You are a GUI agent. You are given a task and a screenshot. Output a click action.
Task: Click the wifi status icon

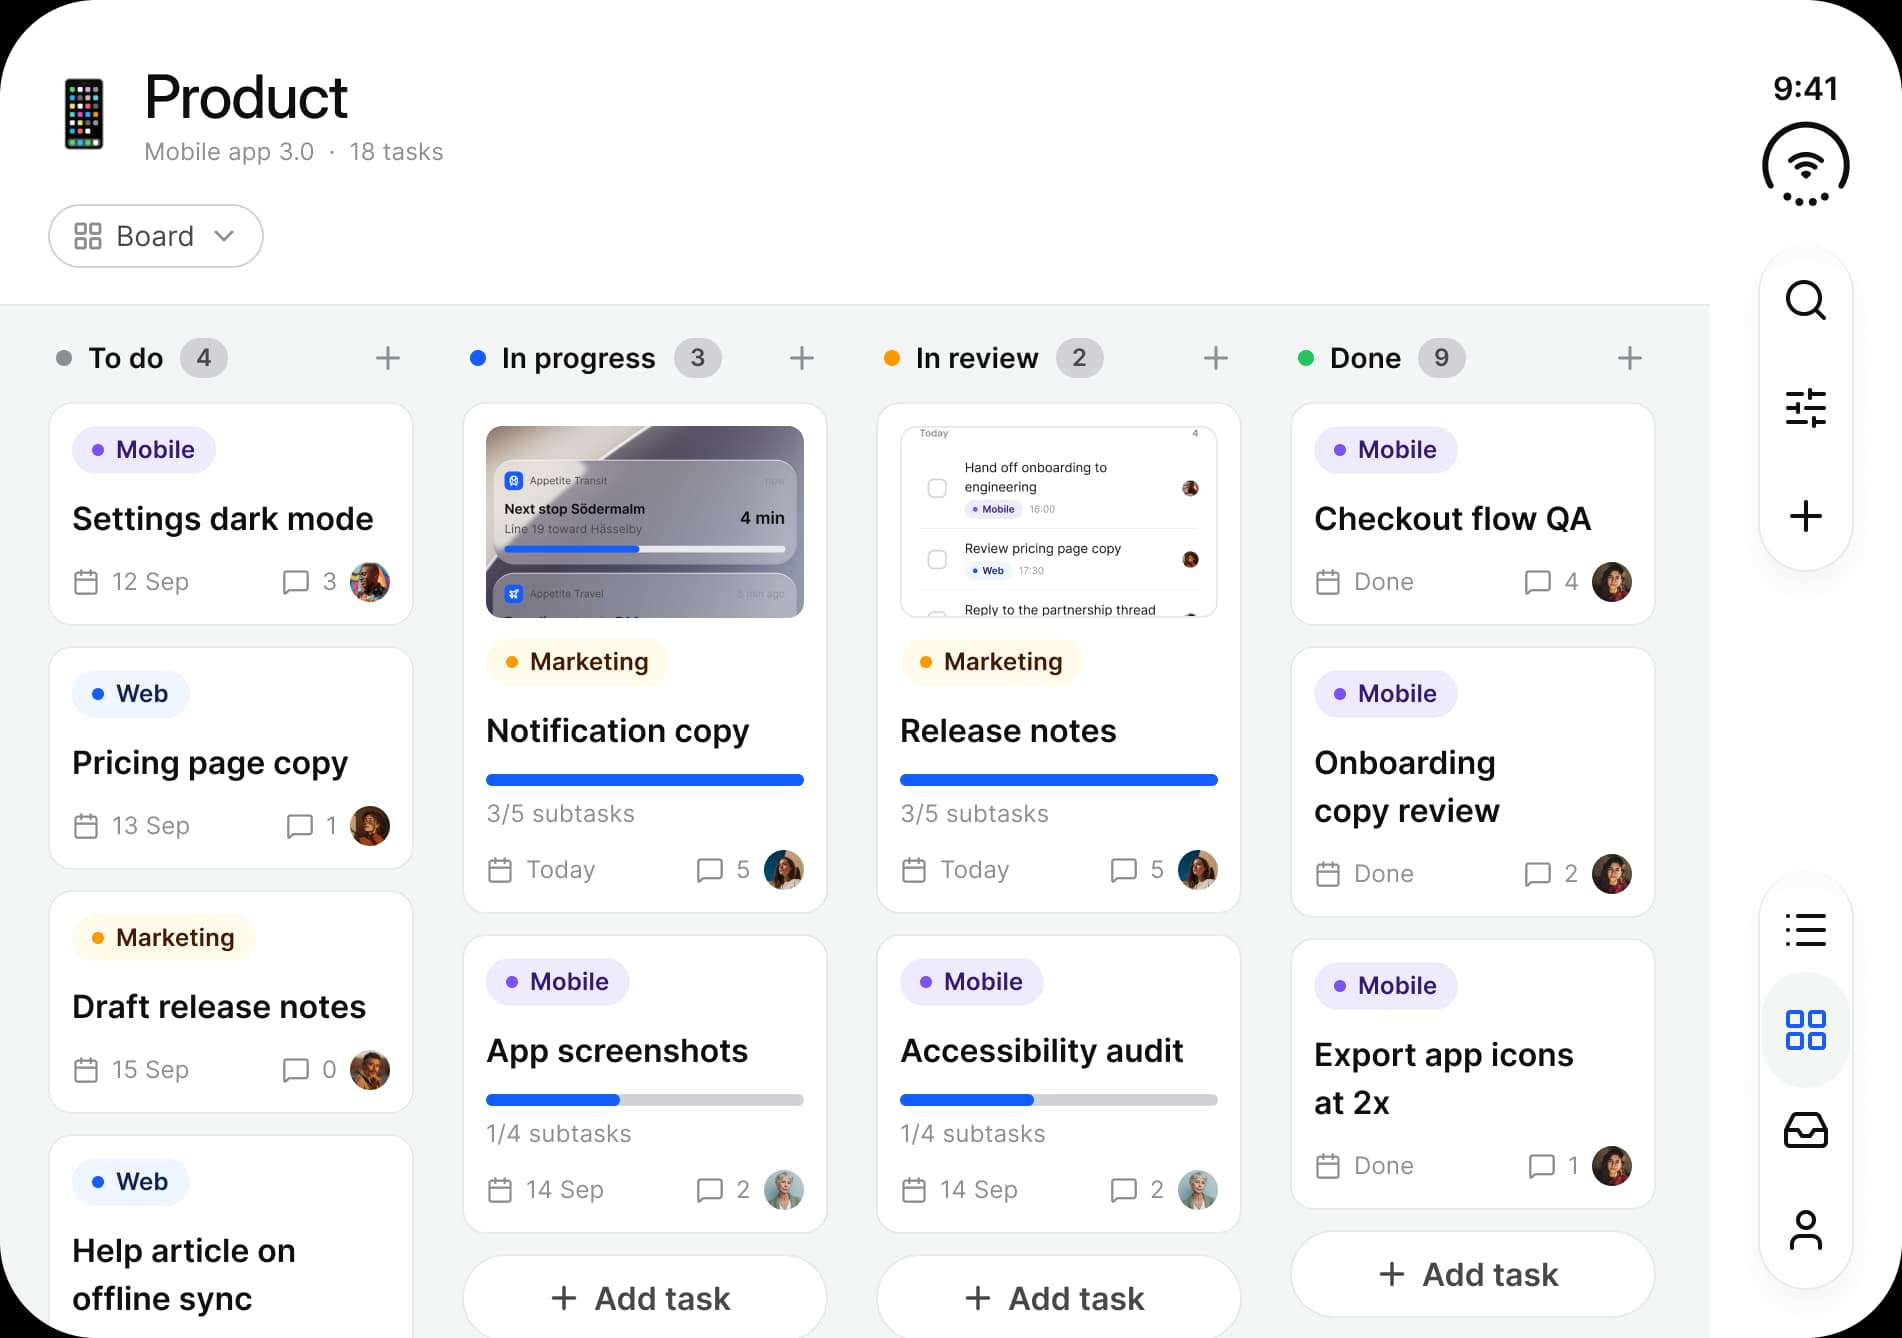tap(1805, 165)
